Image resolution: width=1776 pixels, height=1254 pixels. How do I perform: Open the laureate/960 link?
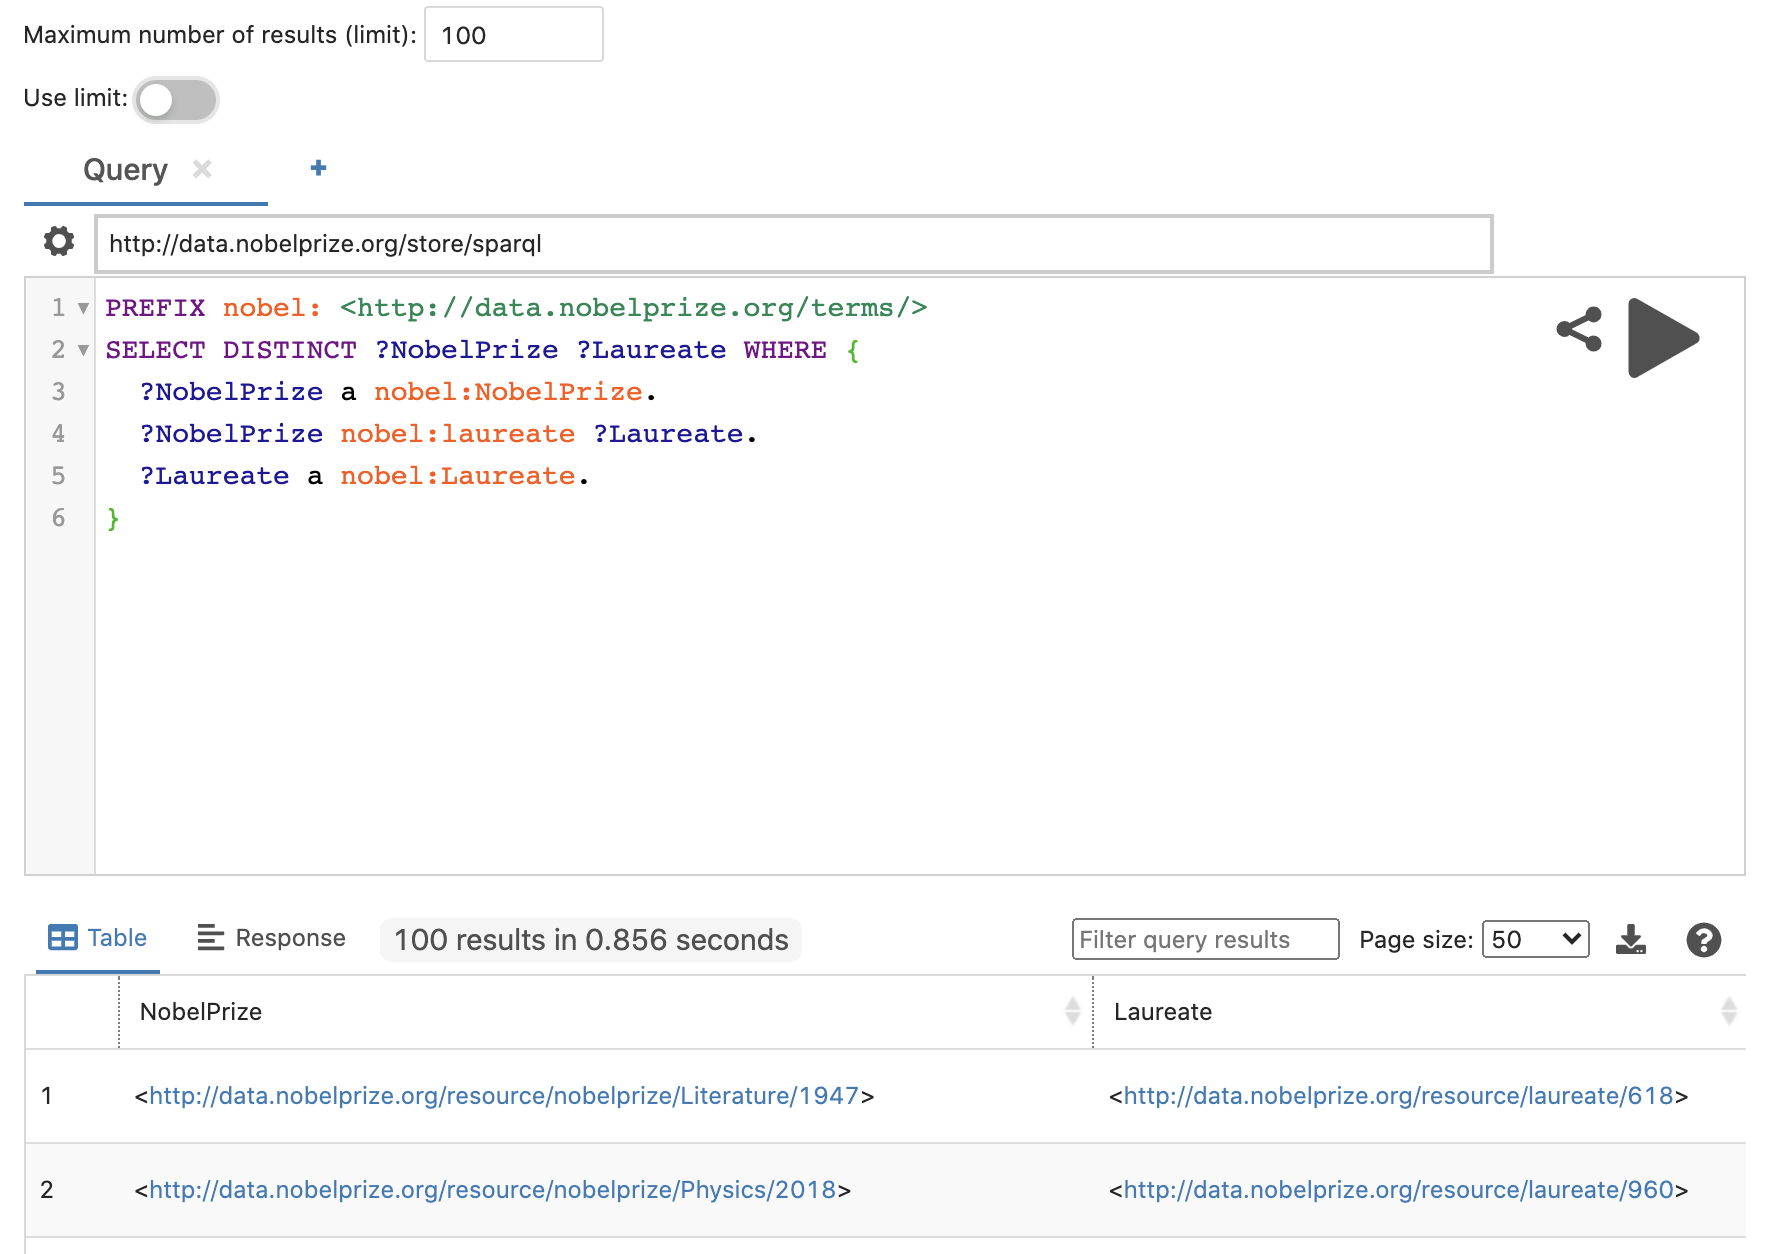pyautogui.click(x=1398, y=1190)
